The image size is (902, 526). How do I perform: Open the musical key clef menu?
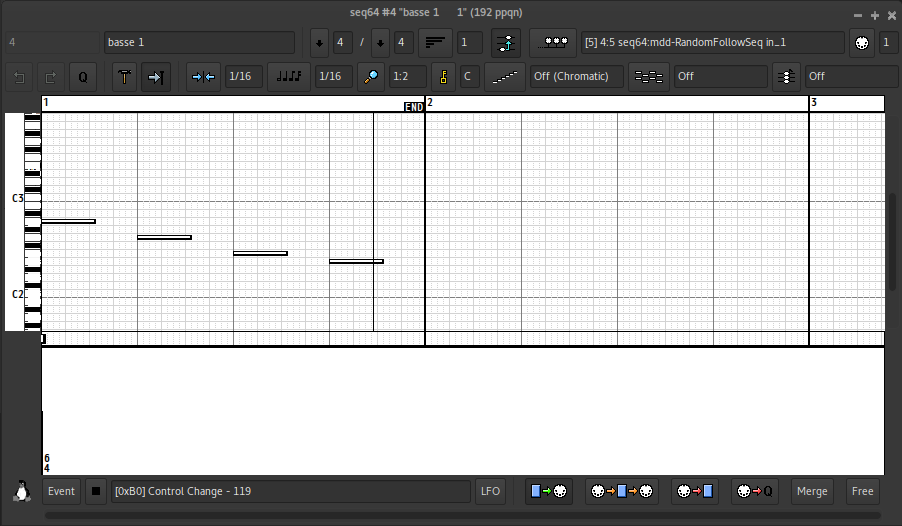tap(444, 77)
